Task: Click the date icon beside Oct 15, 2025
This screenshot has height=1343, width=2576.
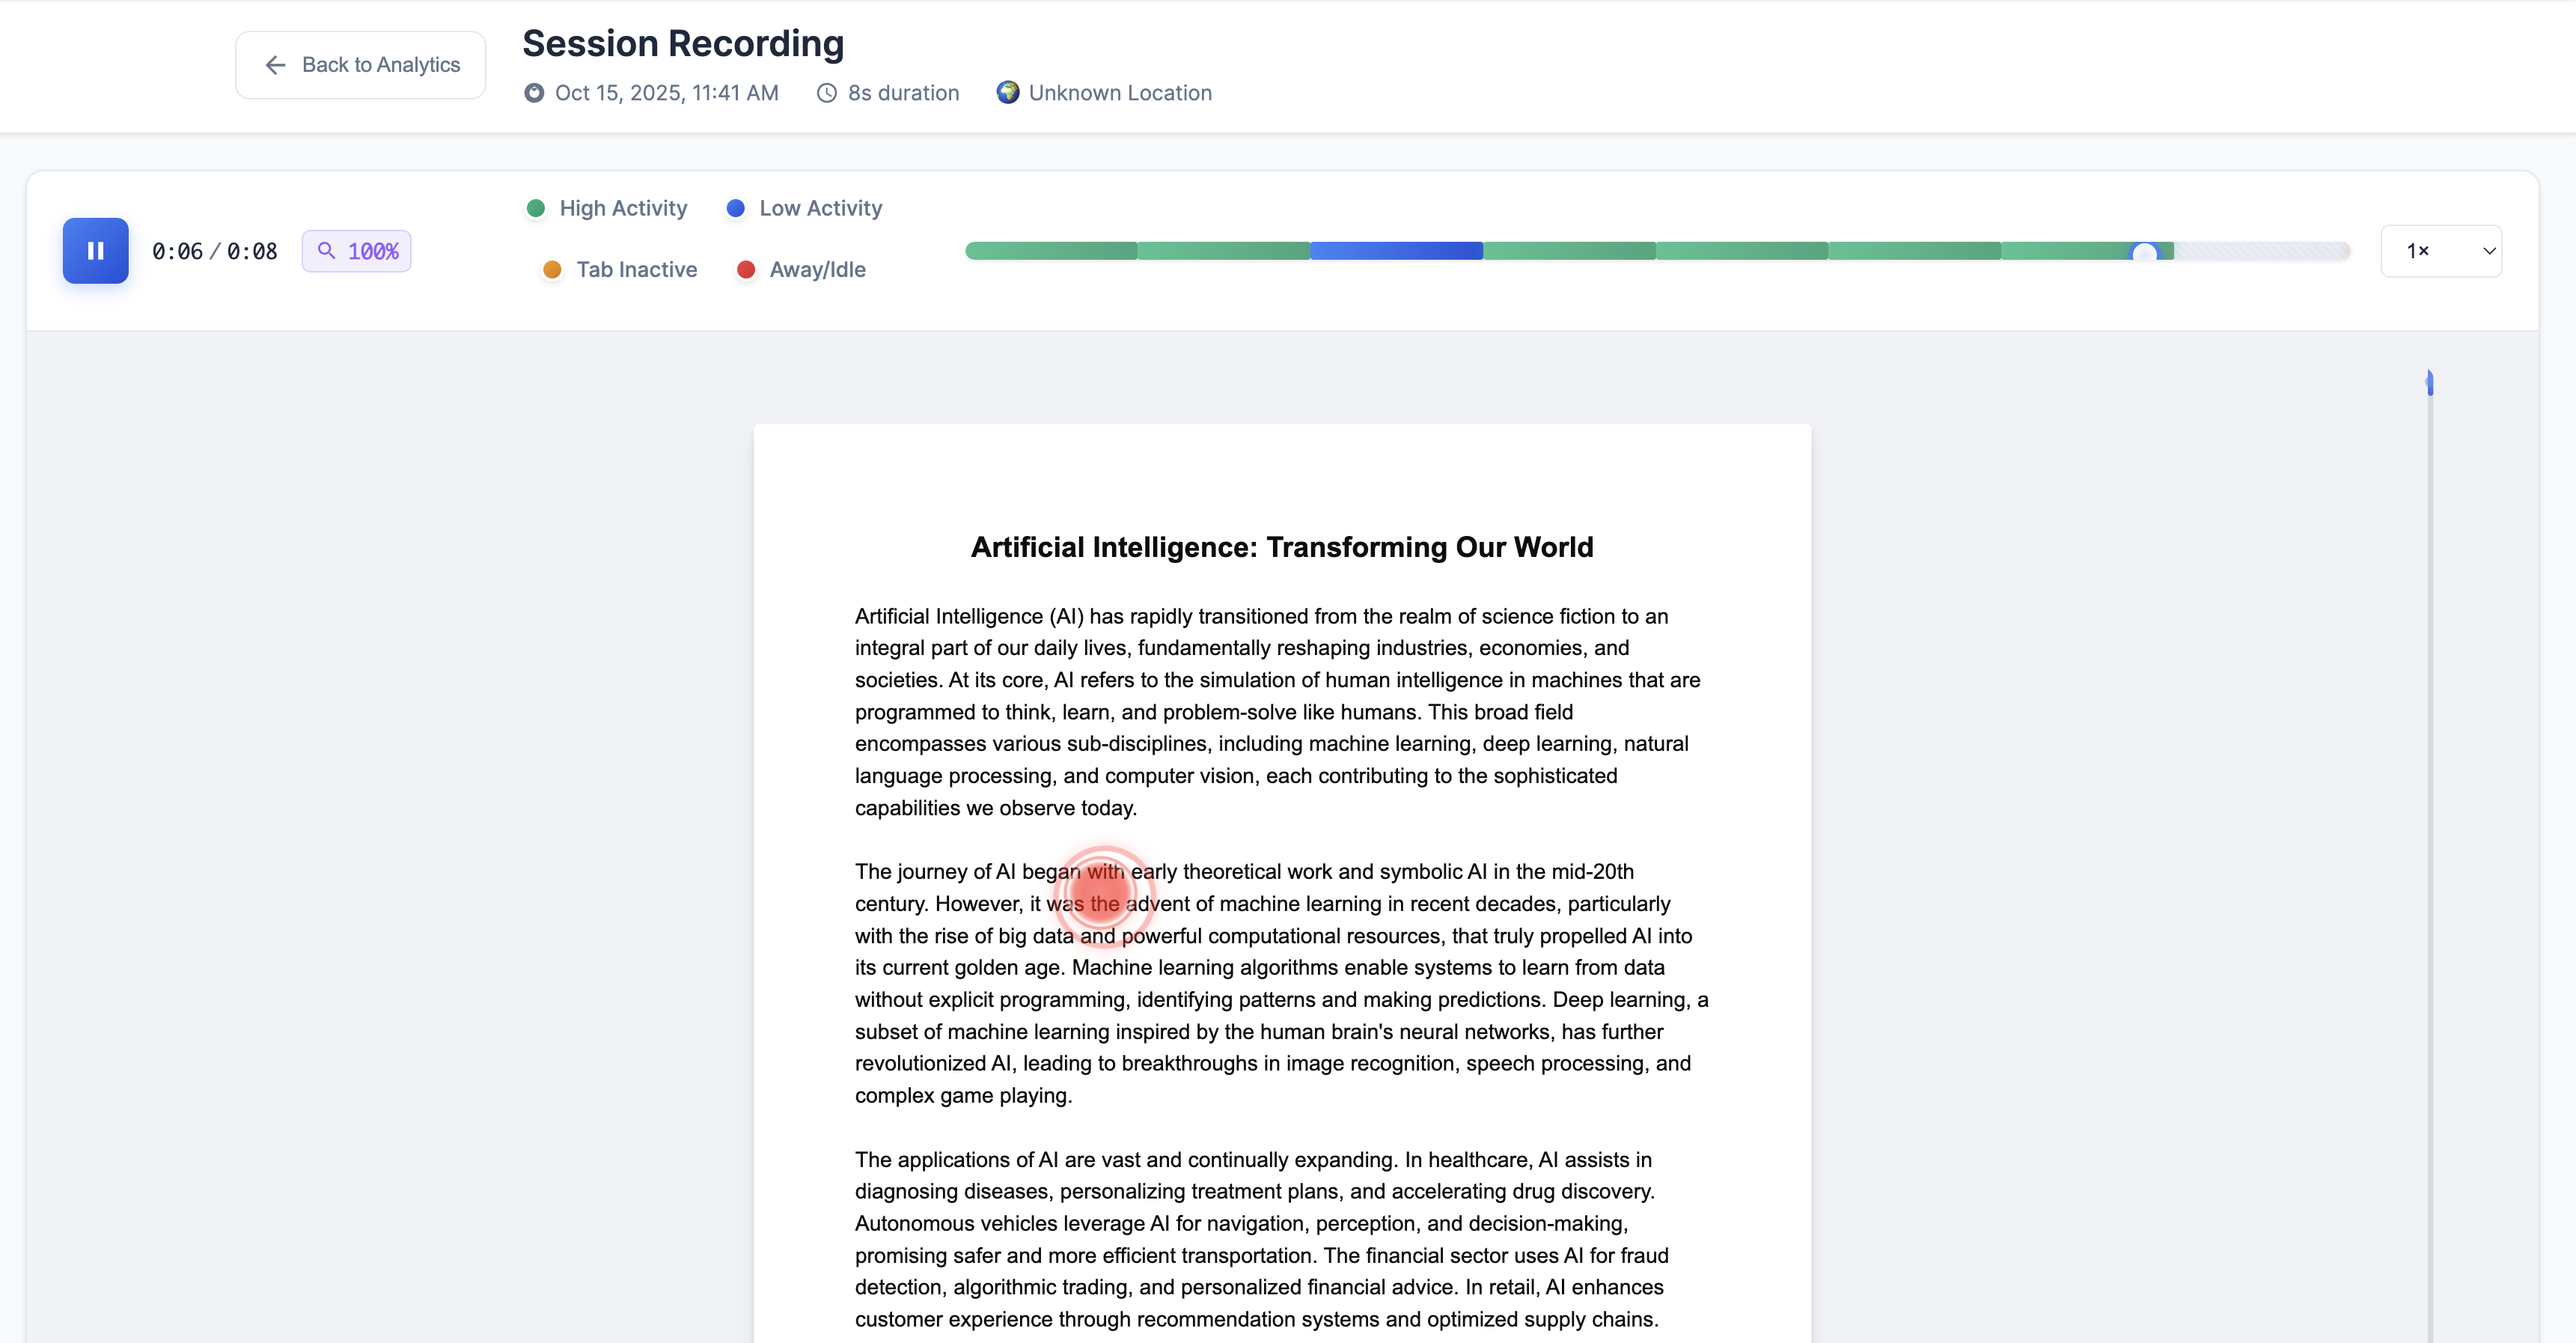Action: (534, 93)
